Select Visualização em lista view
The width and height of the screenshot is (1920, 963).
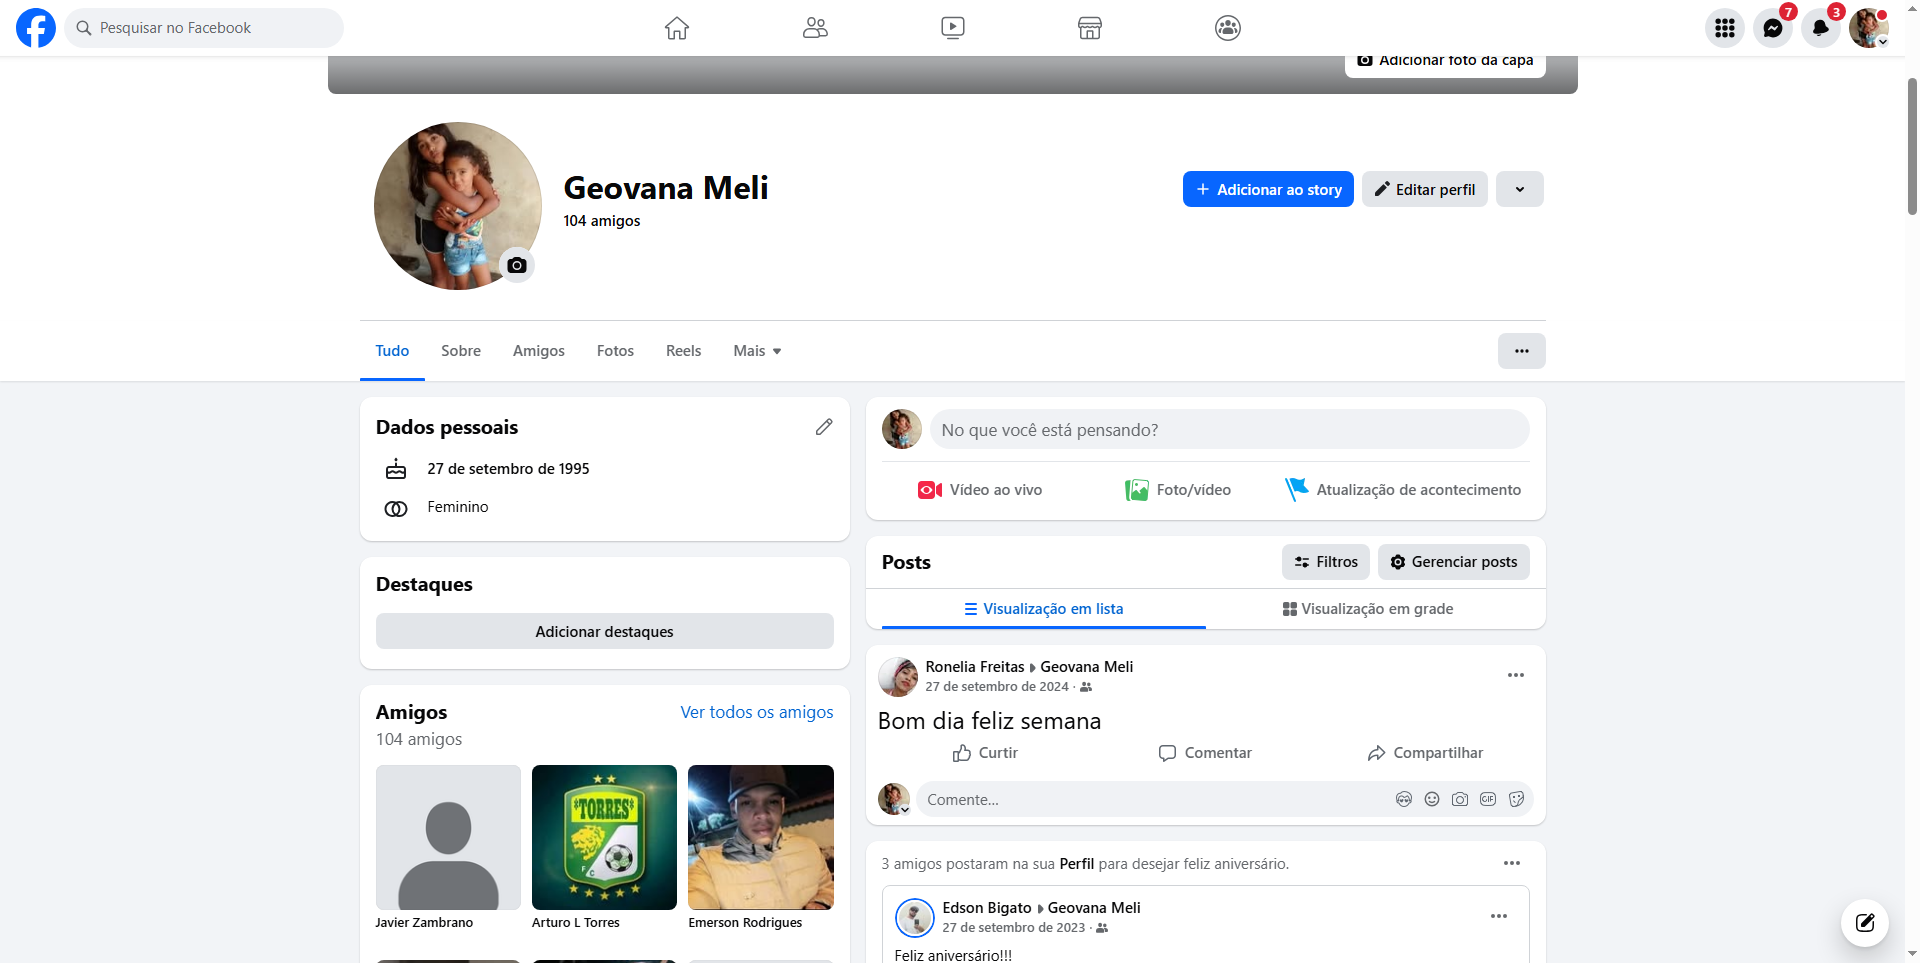1043,609
